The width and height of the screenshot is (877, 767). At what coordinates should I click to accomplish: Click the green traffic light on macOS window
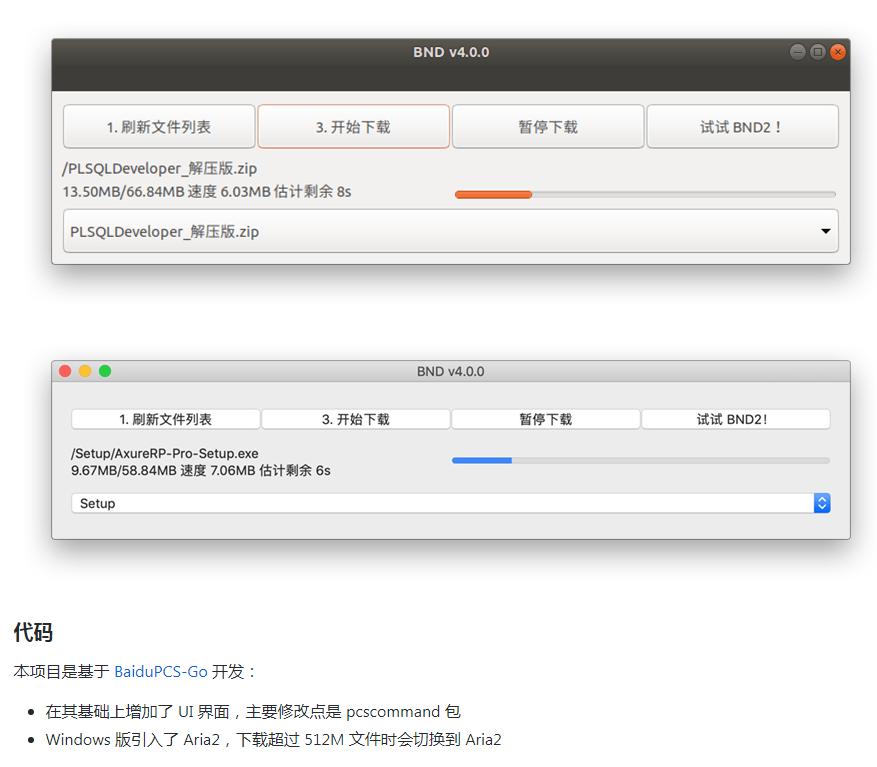click(105, 370)
